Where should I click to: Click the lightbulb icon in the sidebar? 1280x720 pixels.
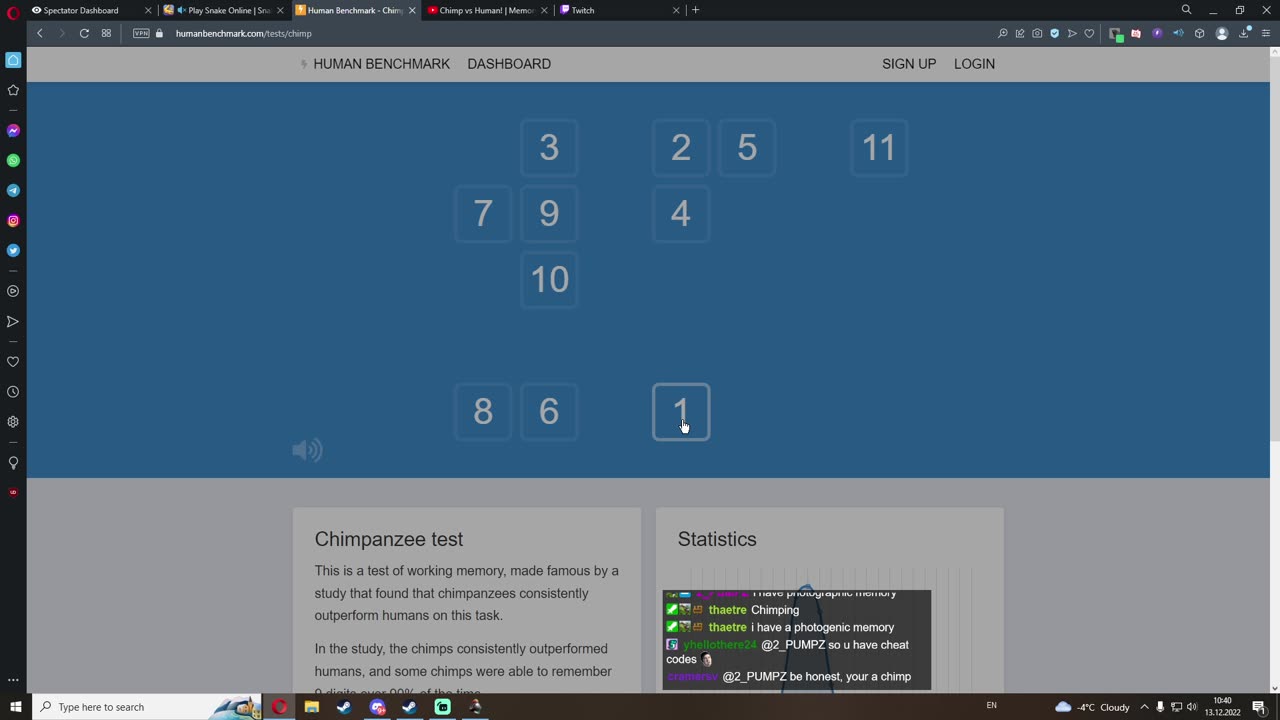13,462
